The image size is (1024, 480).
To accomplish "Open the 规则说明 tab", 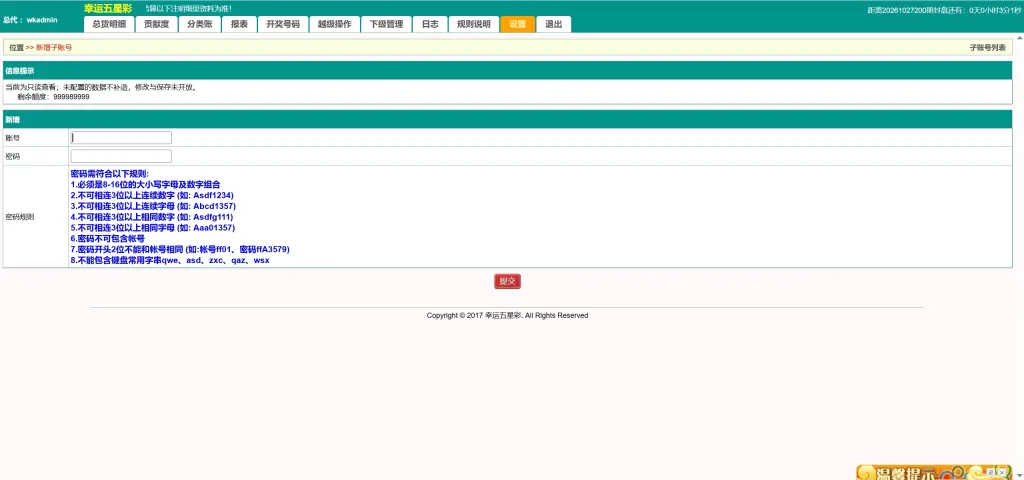I will [x=473, y=24].
